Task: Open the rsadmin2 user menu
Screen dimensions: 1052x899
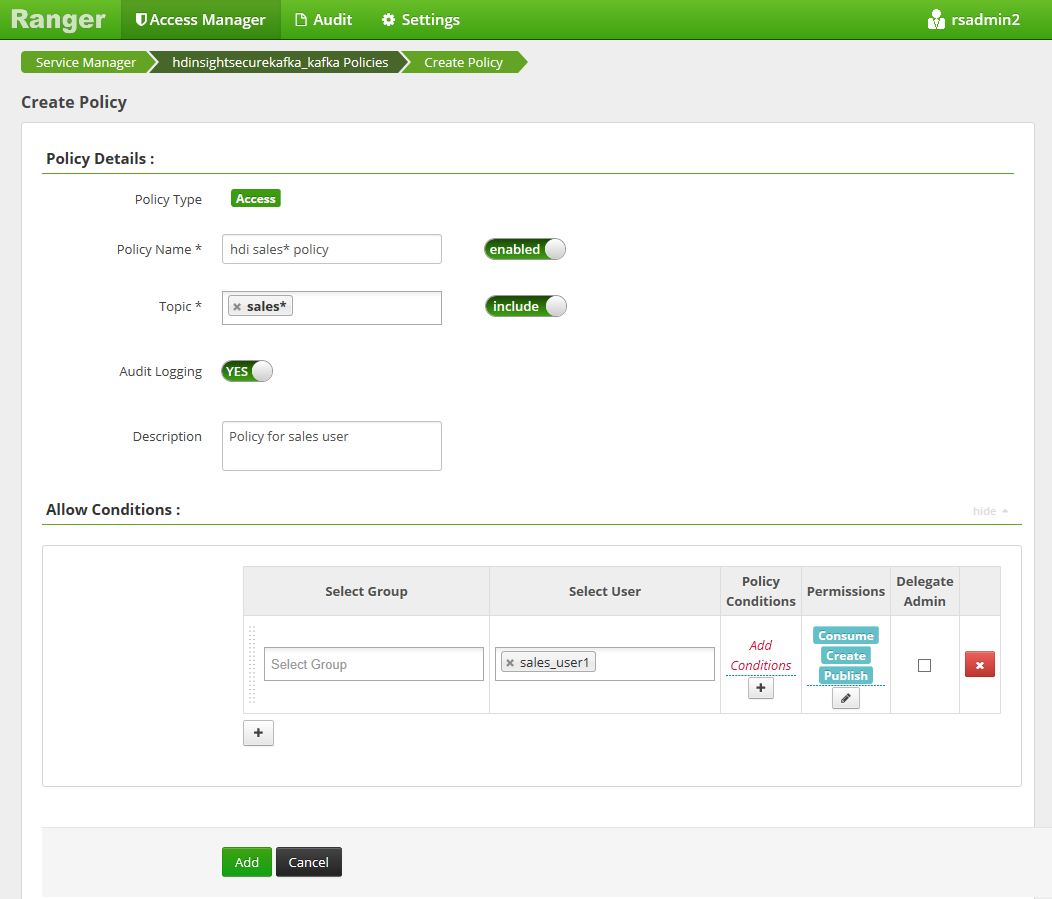Action: coord(974,19)
